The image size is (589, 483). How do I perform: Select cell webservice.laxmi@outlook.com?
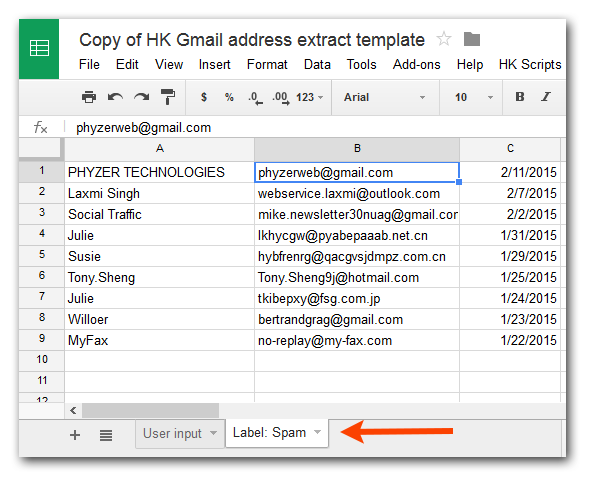[x=357, y=193]
